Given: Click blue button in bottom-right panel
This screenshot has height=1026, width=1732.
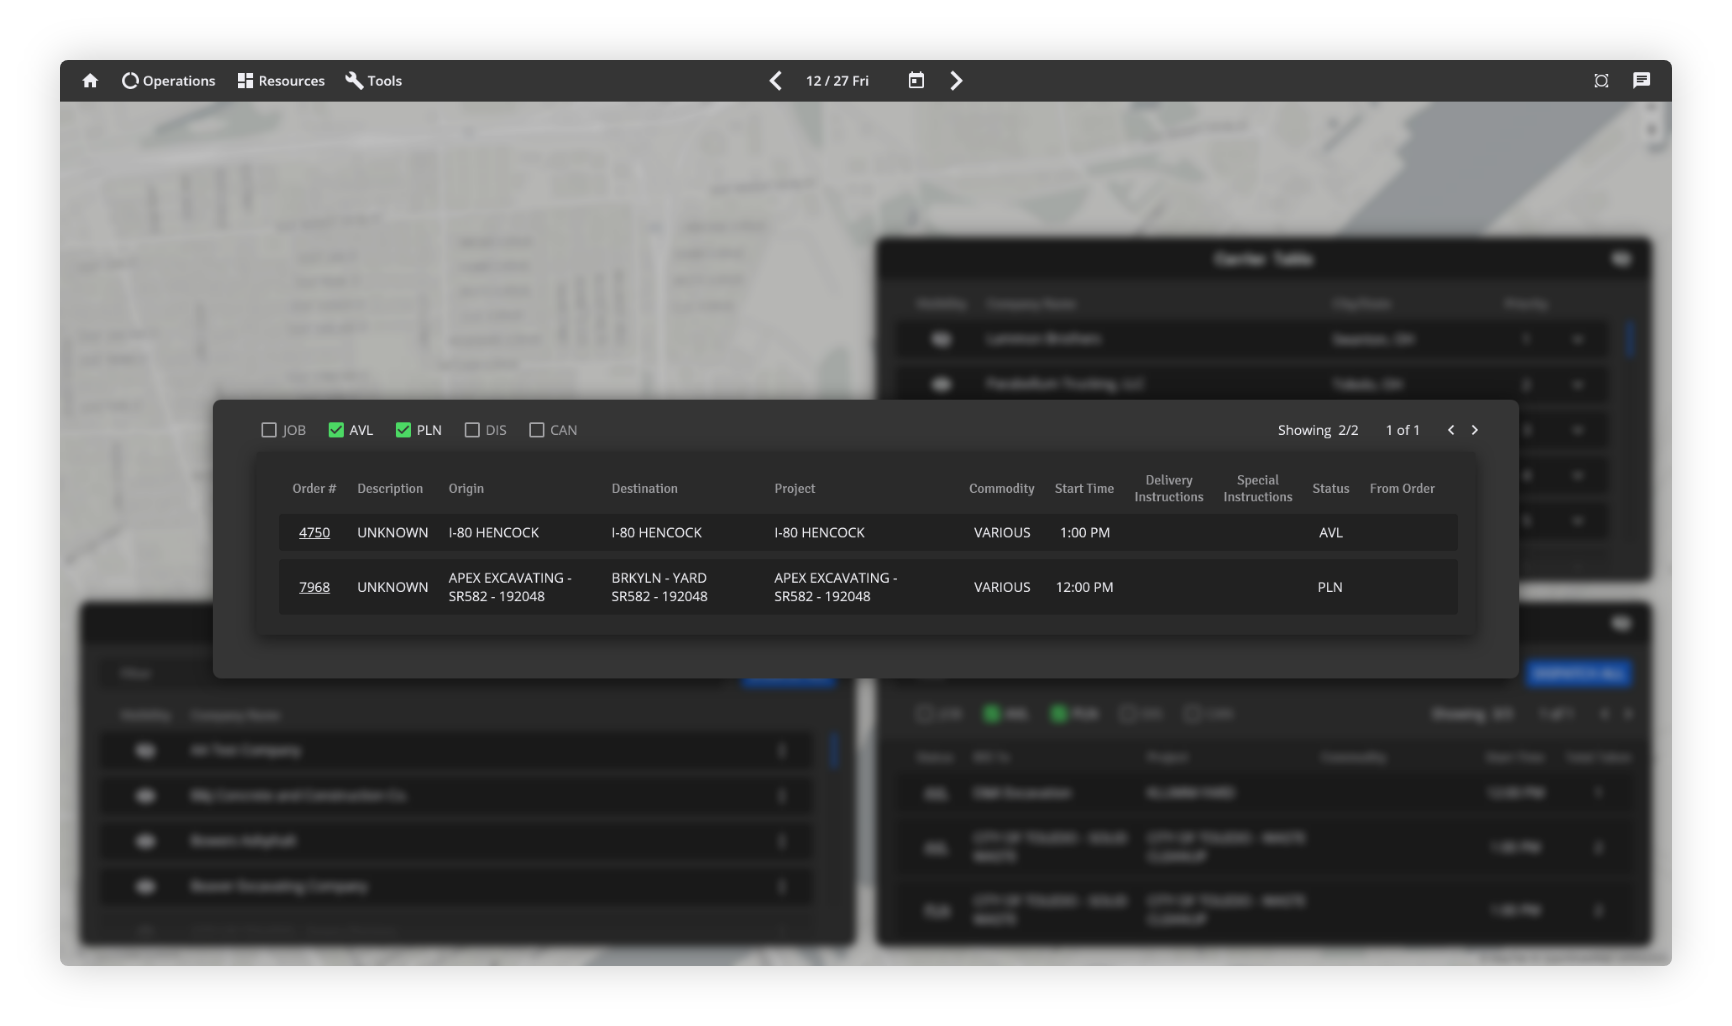Looking at the screenshot, I should 1578,674.
